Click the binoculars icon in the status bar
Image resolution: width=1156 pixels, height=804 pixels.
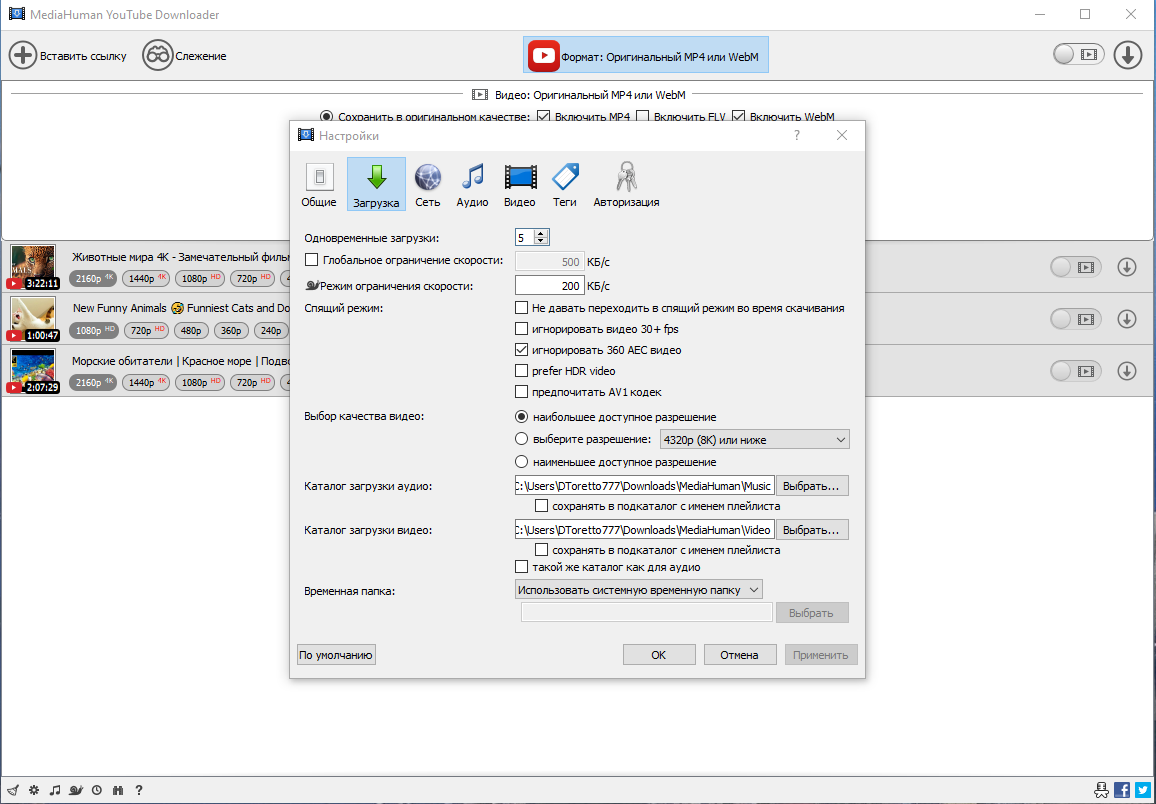[x=118, y=790]
